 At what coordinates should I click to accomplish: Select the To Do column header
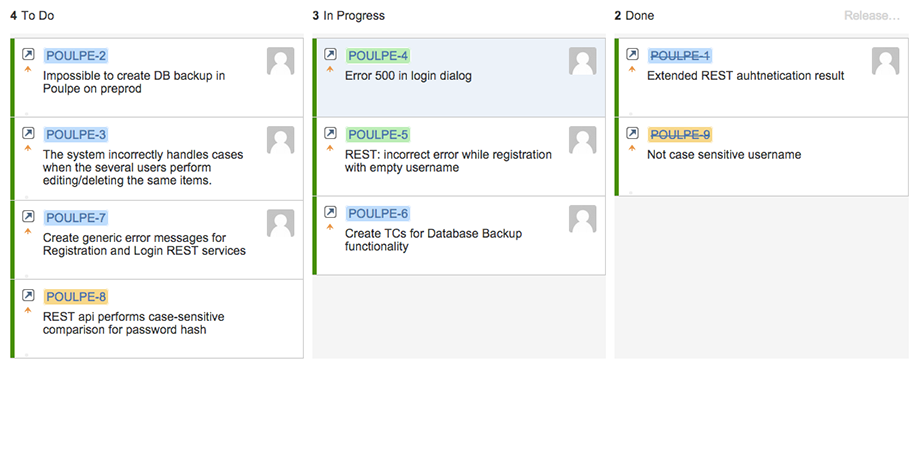point(32,16)
